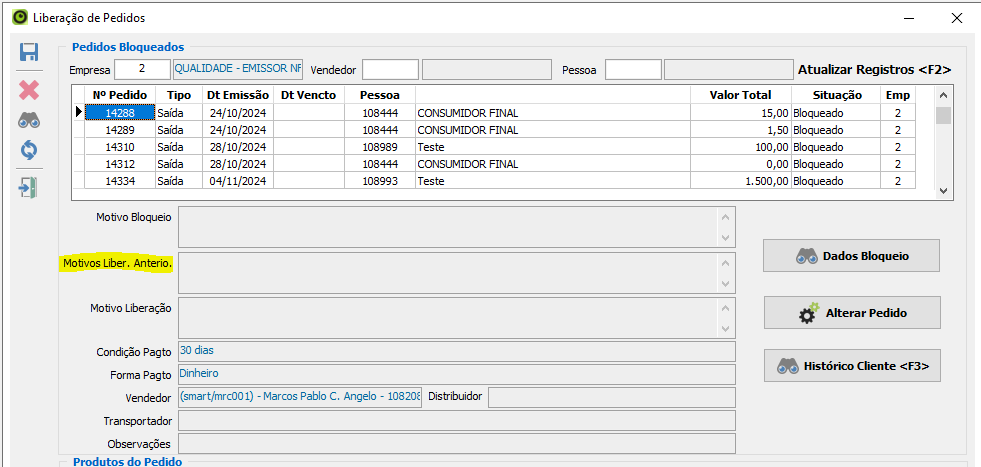
Task: Select order row 14289
Action: [x=120, y=130]
